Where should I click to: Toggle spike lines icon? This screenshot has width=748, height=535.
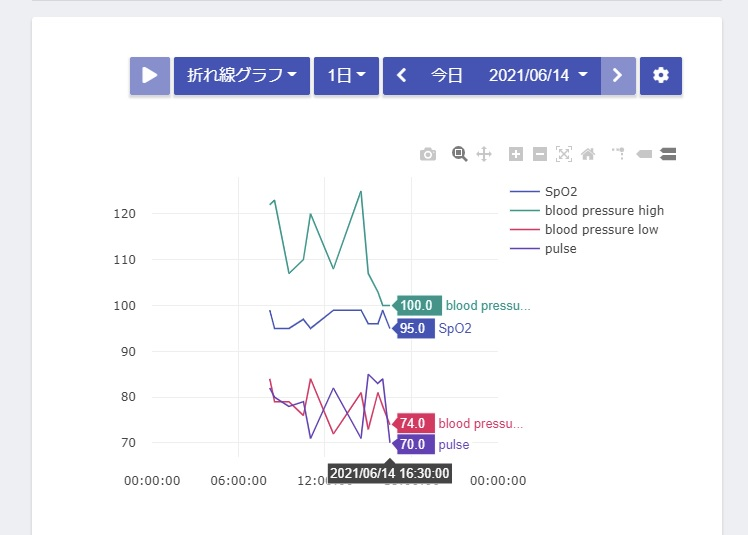pyautogui.click(x=619, y=154)
